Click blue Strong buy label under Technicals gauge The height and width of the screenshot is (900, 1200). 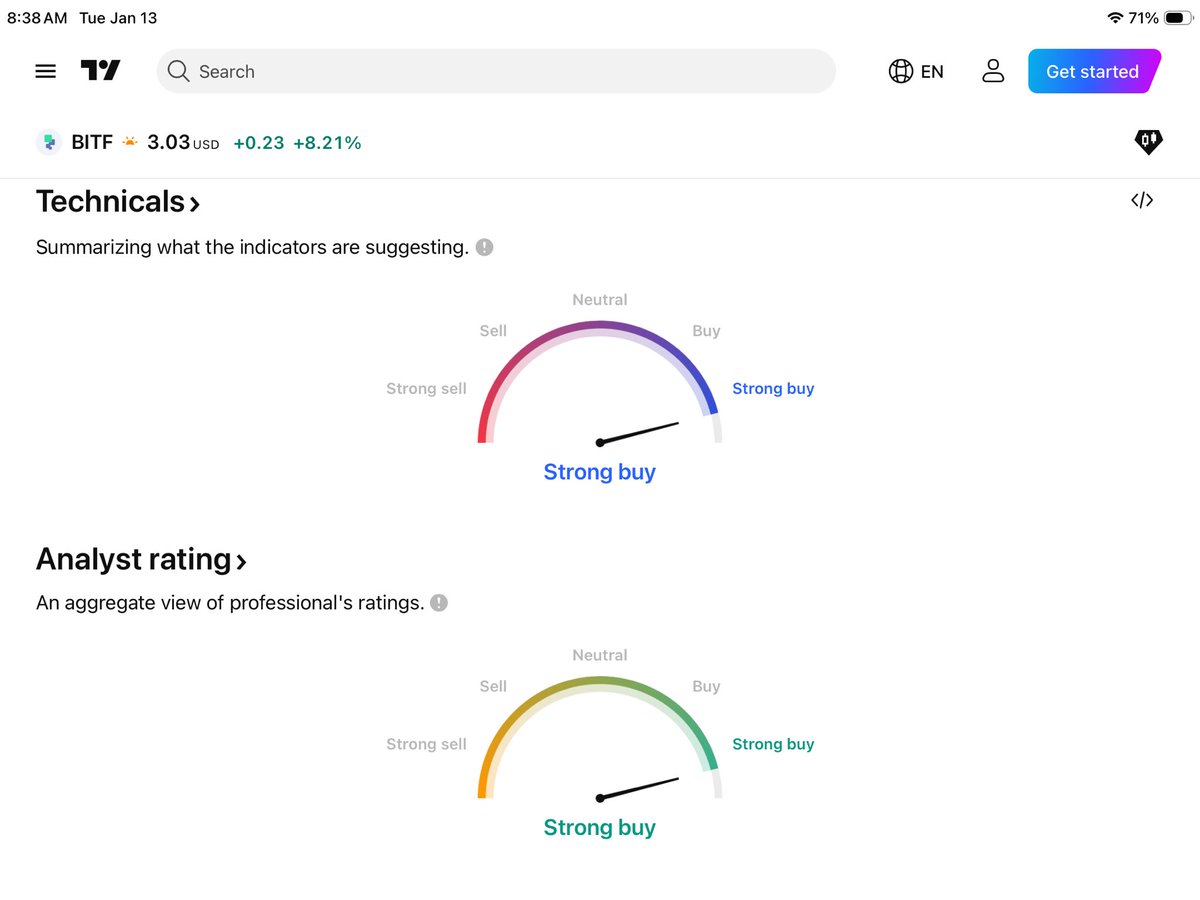[x=600, y=472]
